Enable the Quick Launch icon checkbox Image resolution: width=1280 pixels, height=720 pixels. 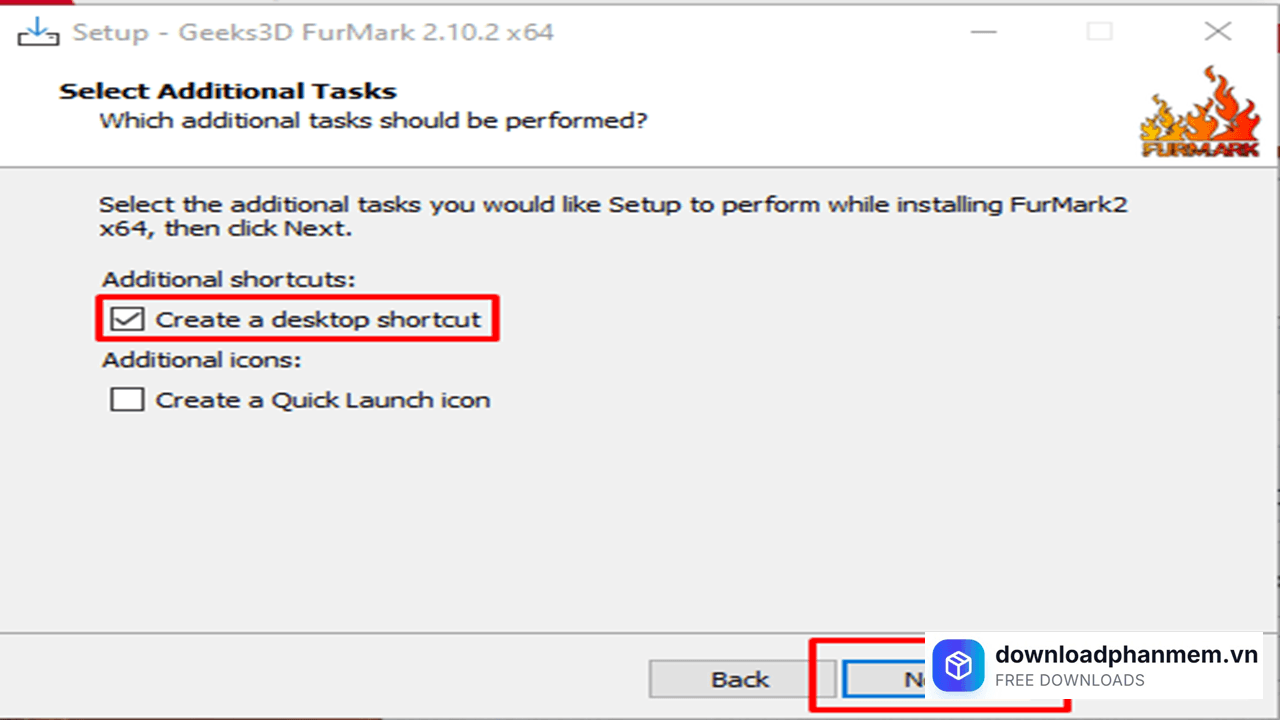127,400
